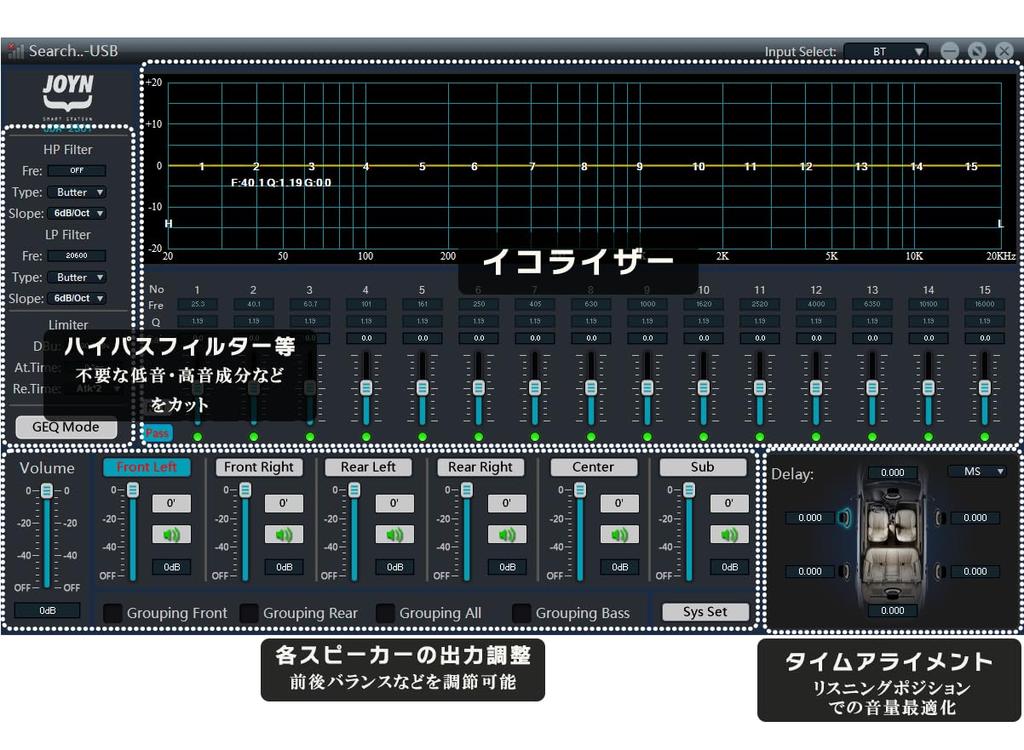This screenshot has width=1024, height=750.
Task: Click the signal strength icon in title bar
Action: coord(16,51)
